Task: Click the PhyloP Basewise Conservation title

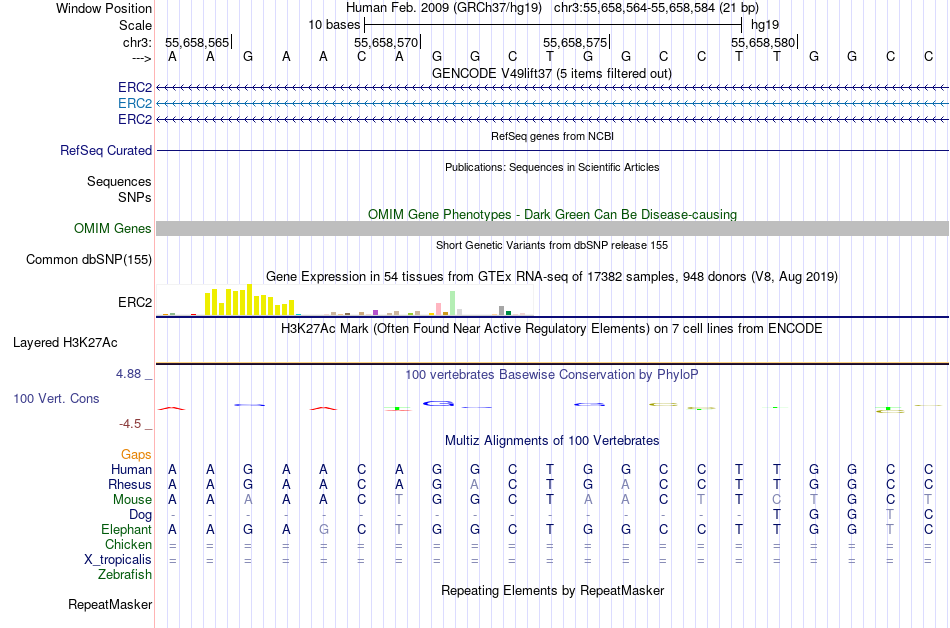Action: [552, 375]
